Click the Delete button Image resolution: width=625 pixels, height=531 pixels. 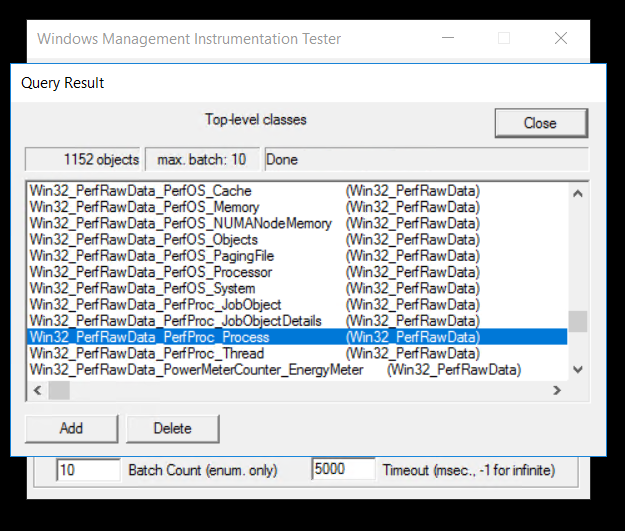[x=173, y=429]
